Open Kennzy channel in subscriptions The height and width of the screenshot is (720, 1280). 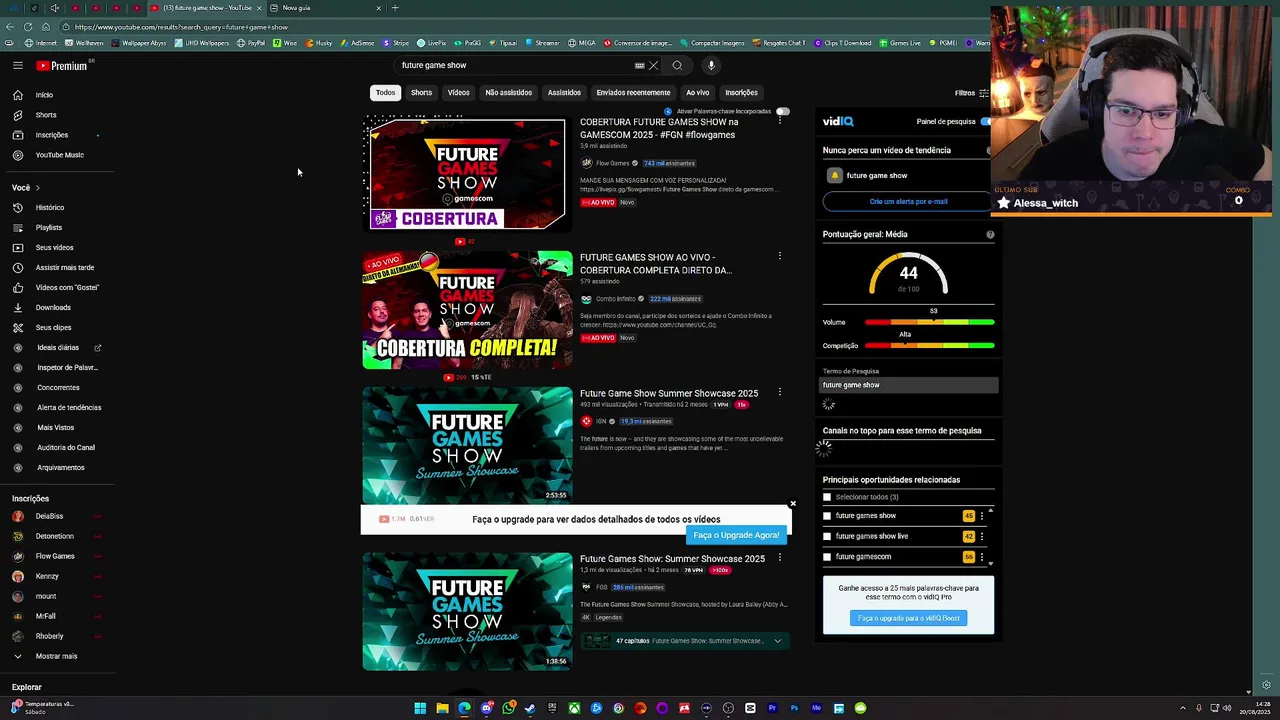click(47, 577)
